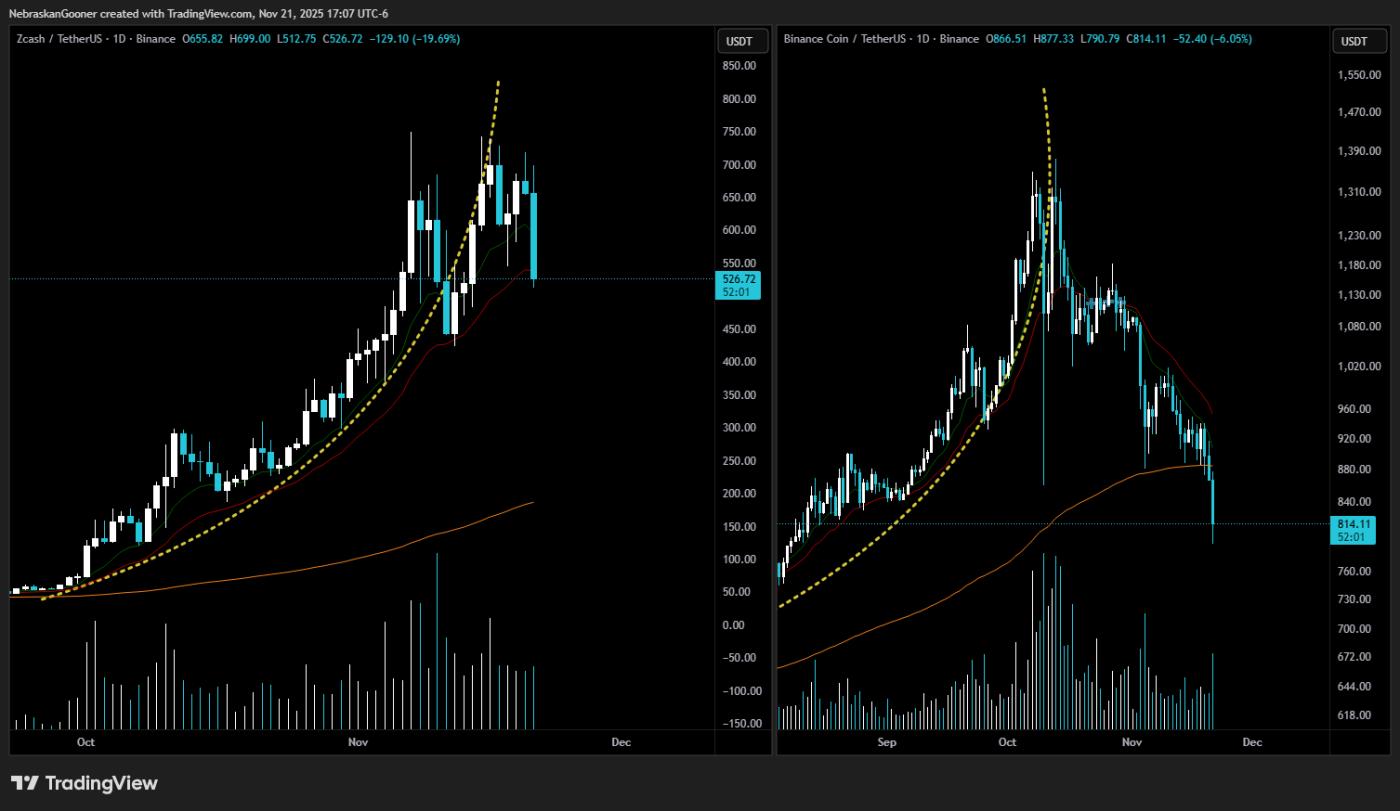This screenshot has height=811, width=1400.
Task: Click the 1,550.00 level on Binance Coin price scale
Action: tap(1358, 76)
